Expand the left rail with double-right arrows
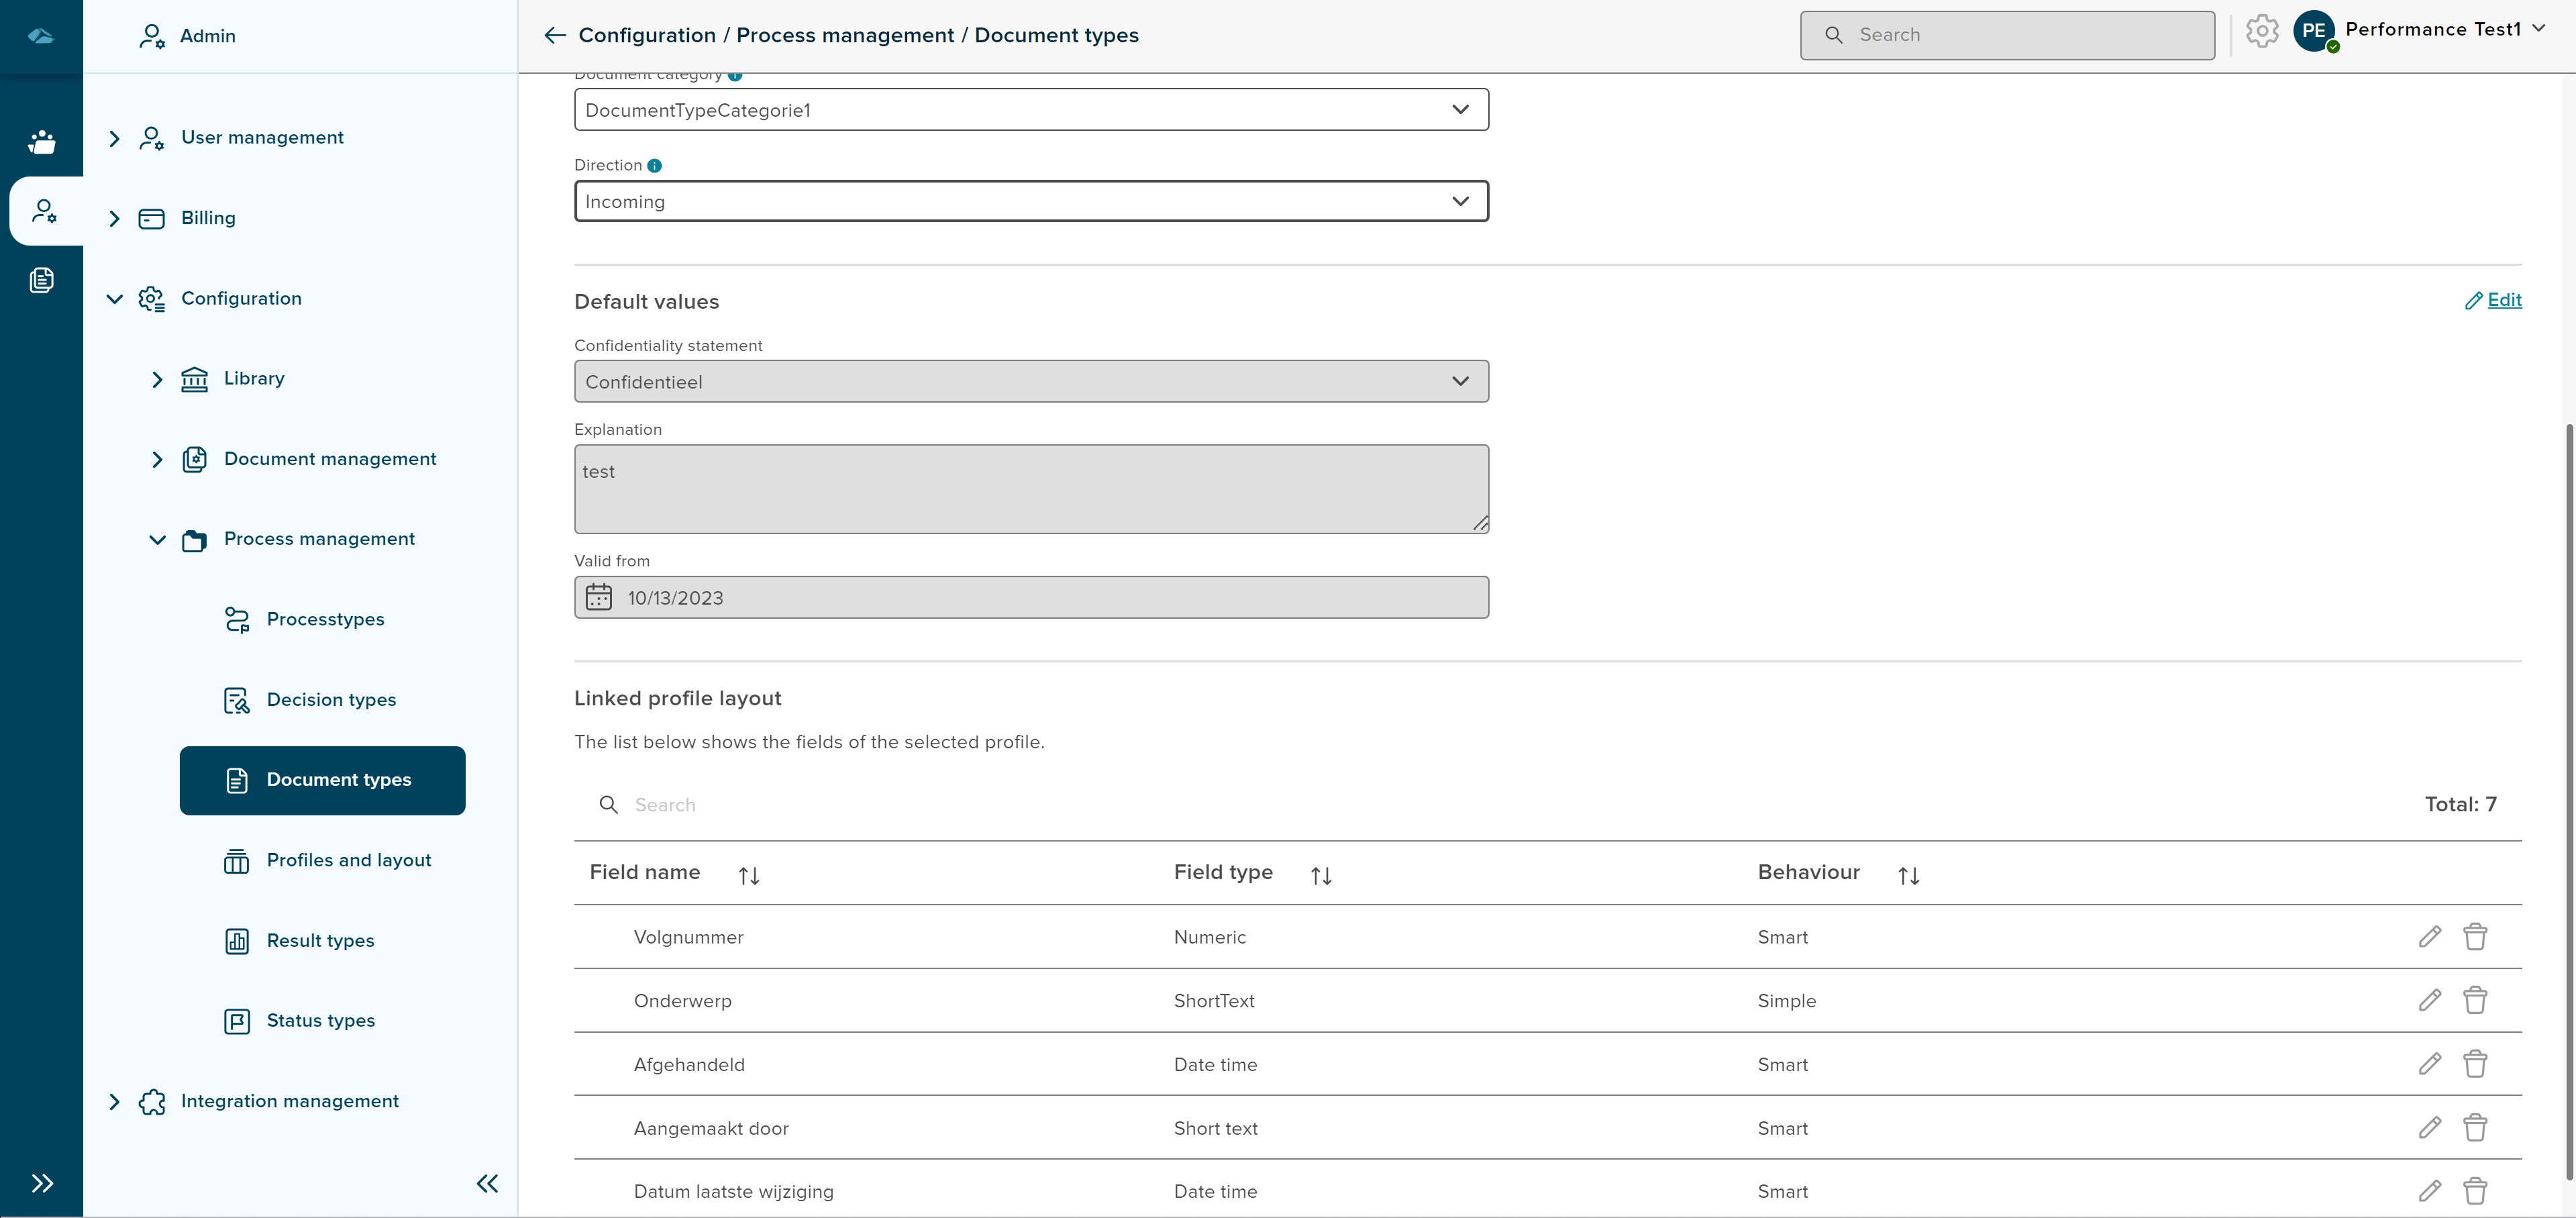Image resolution: width=2576 pixels, height=1218 pixels. point(42,1183)
